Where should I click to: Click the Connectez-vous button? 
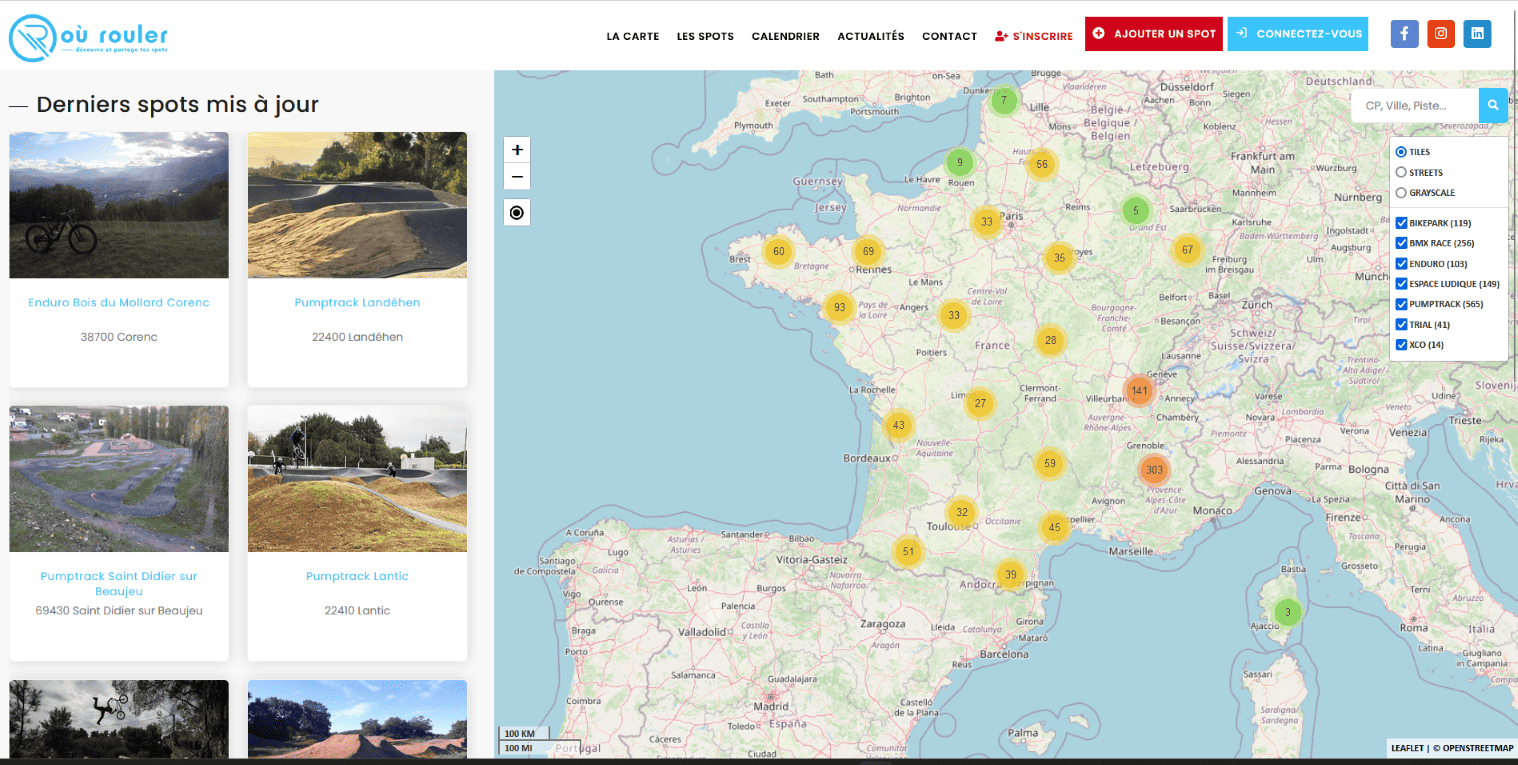(x=1297, y=34)
